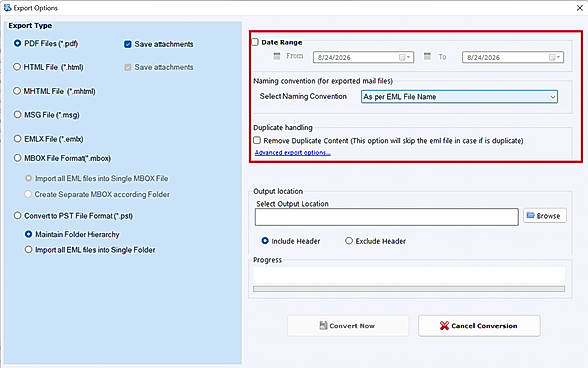Open Advanced export options link
The width and height of the screenshot is (588, 368).
292,153
